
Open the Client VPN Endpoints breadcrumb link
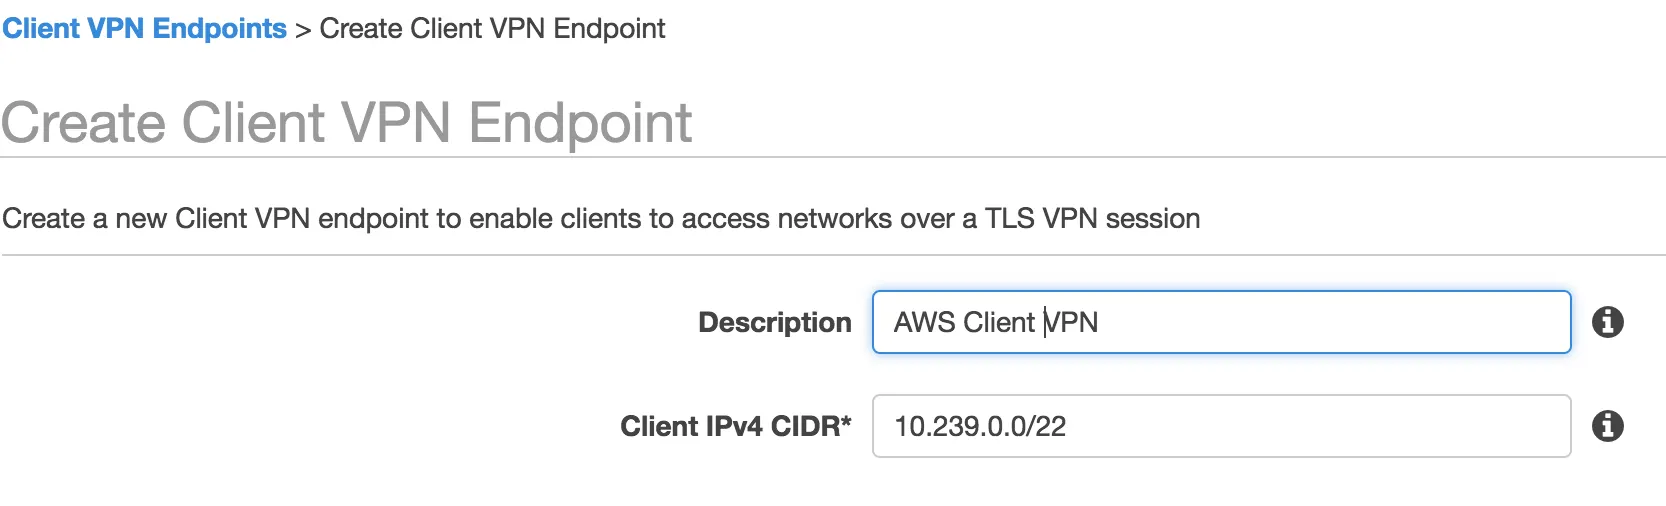tap(144, 28)
